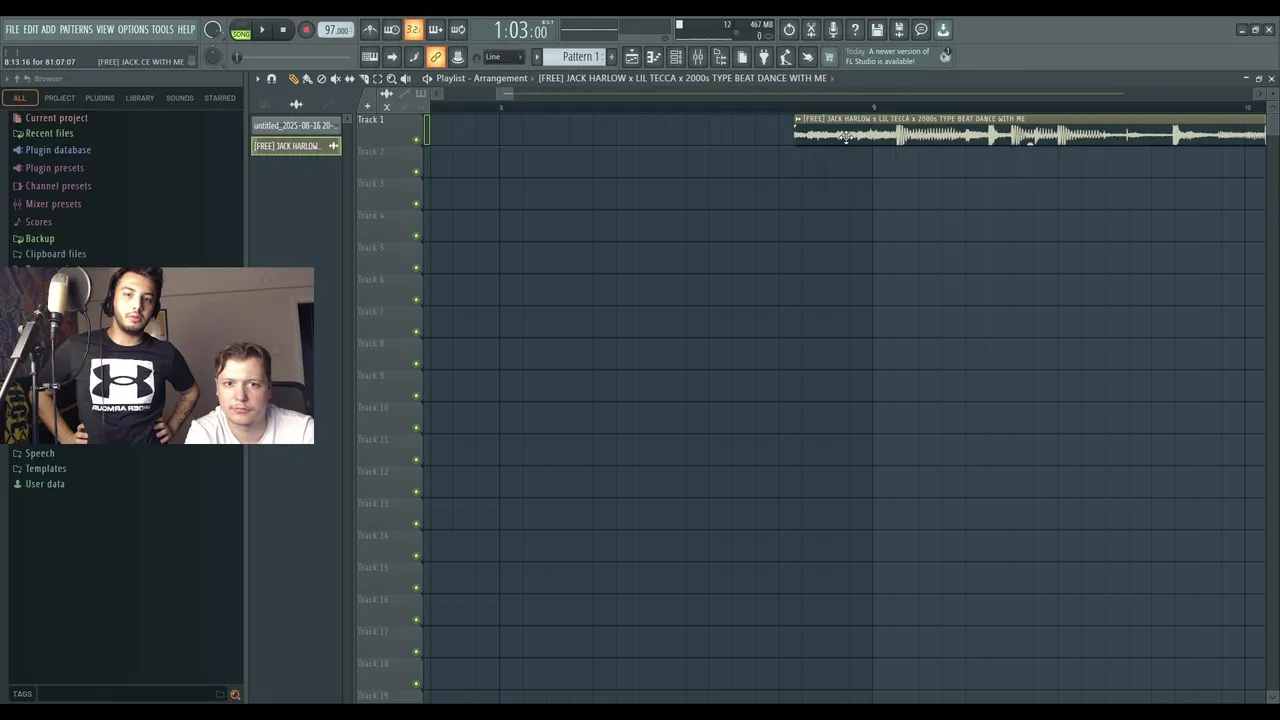Open the PATTERNS menu

[x=76, y=30]
